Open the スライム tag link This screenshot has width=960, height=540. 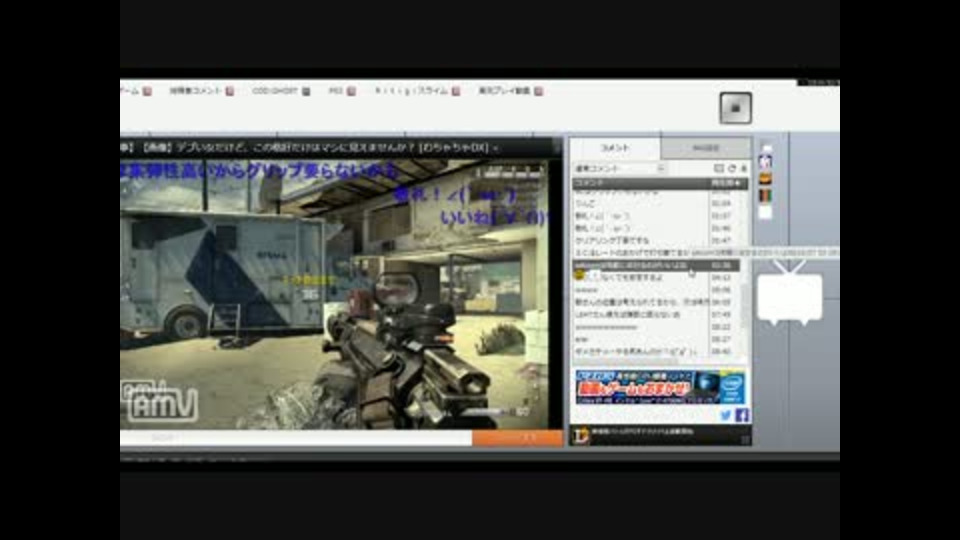click(411, 91)
